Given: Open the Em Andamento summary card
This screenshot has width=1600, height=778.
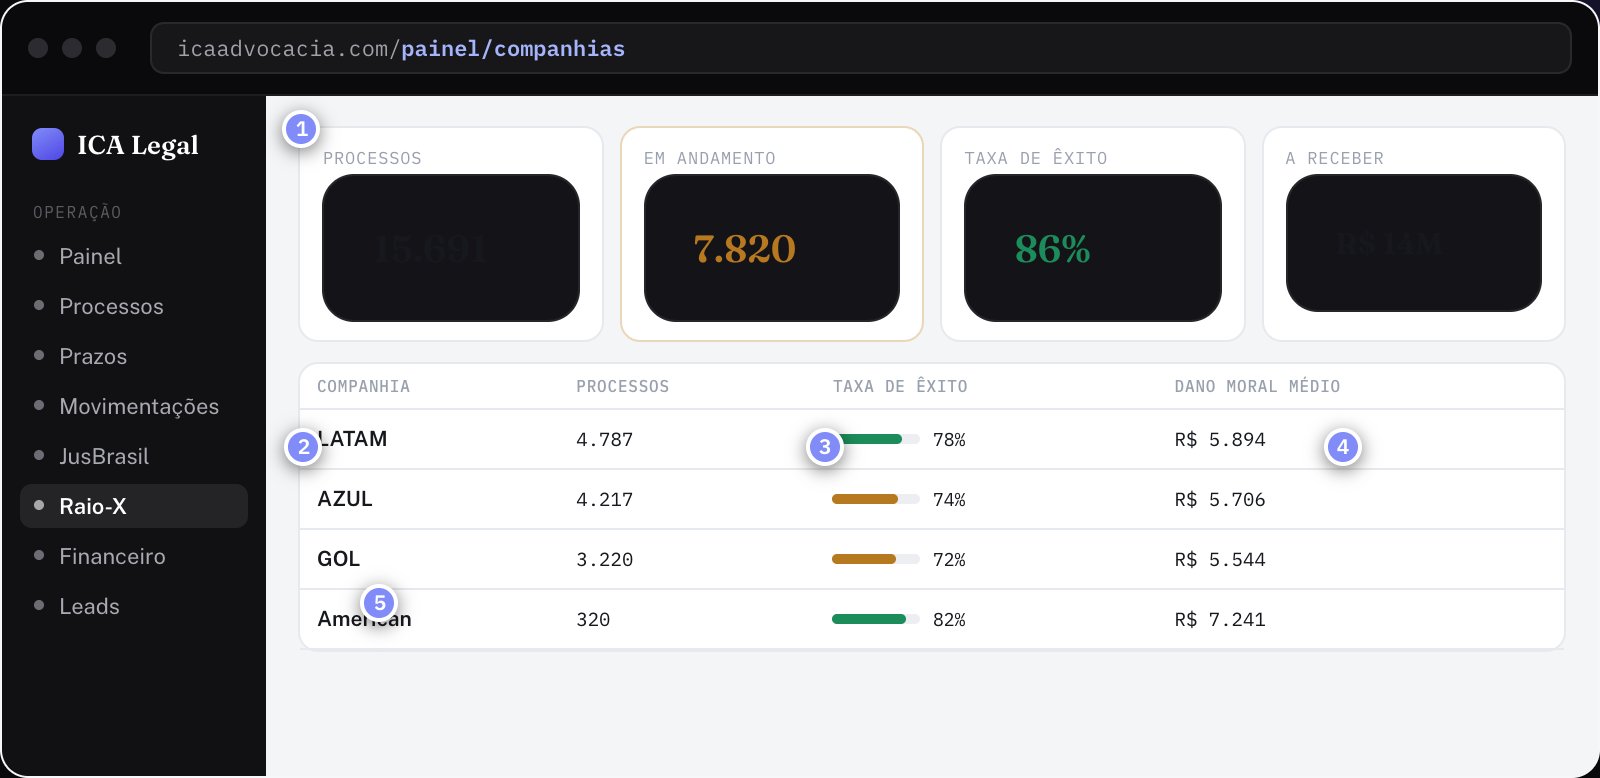Looking at the screenshot, I should (772, 234).
